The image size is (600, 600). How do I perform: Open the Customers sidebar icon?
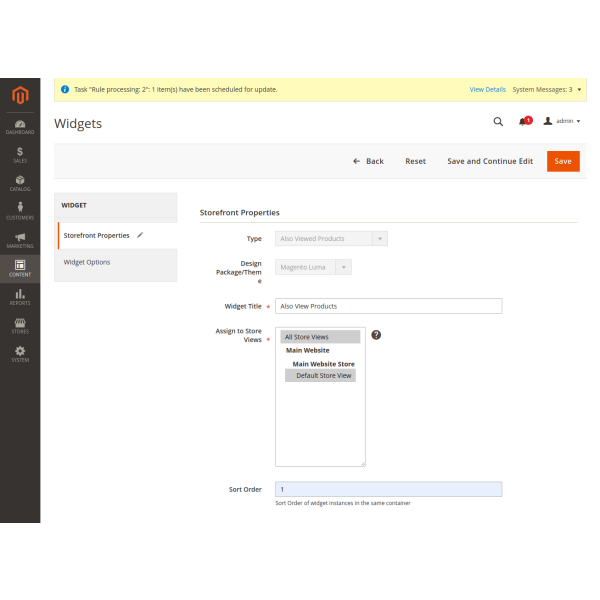20,211
